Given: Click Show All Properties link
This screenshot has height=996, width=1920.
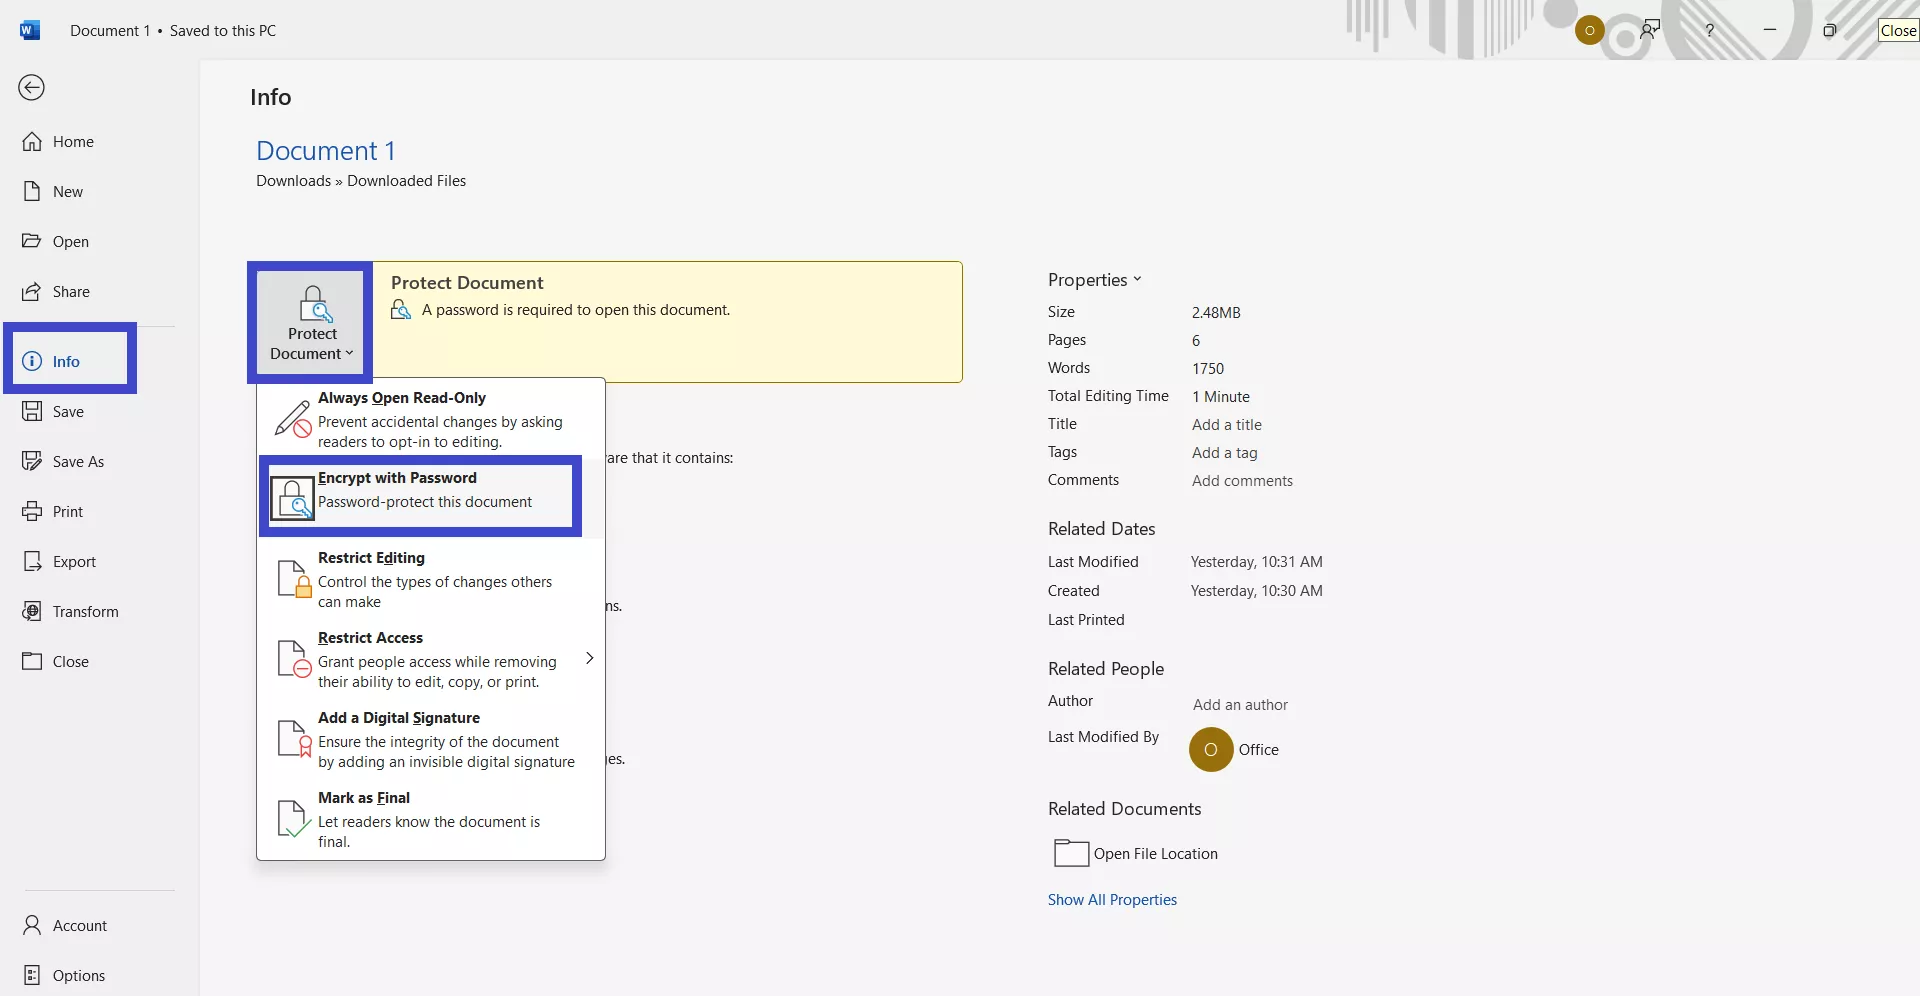Looking at the screenshot, I should 1112,900.
